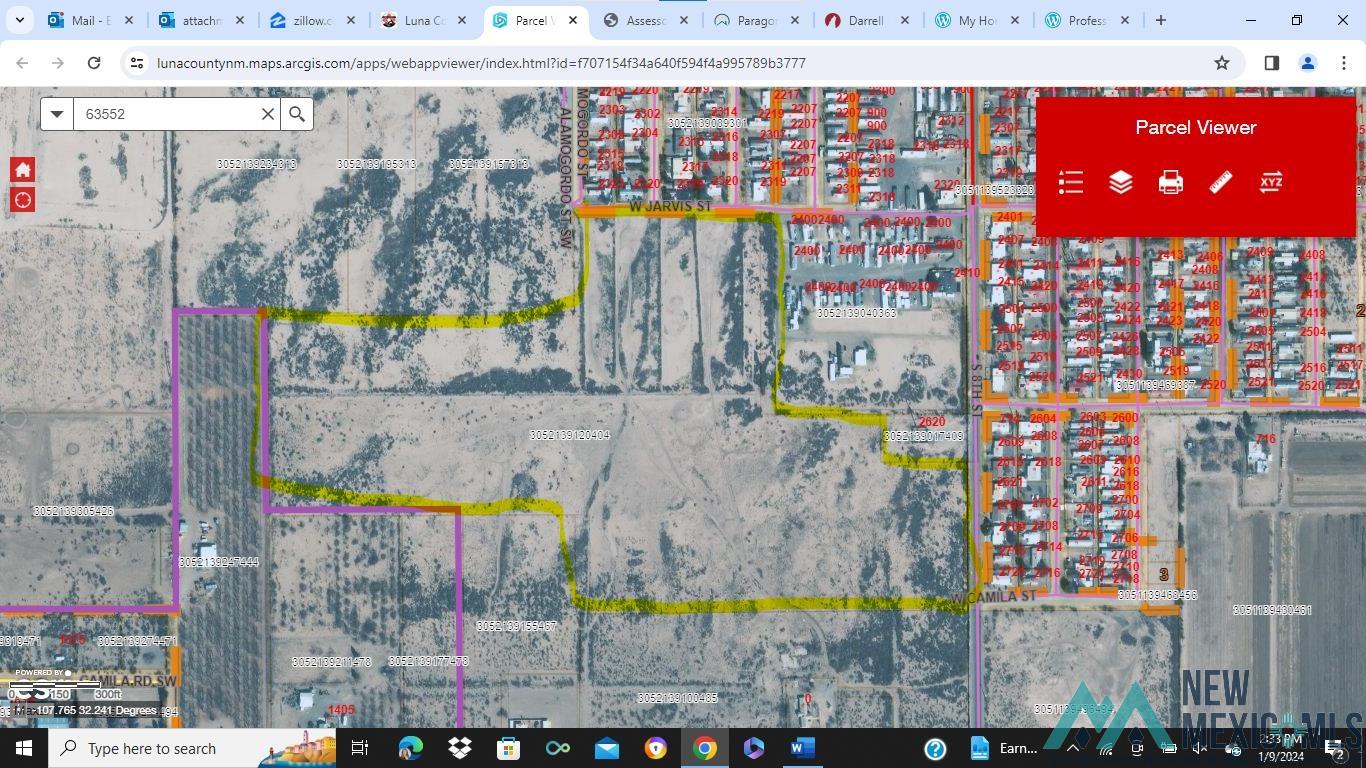The image size is (1366, 768).
Task: Click the address bar URL
Action: coord(481,63)
